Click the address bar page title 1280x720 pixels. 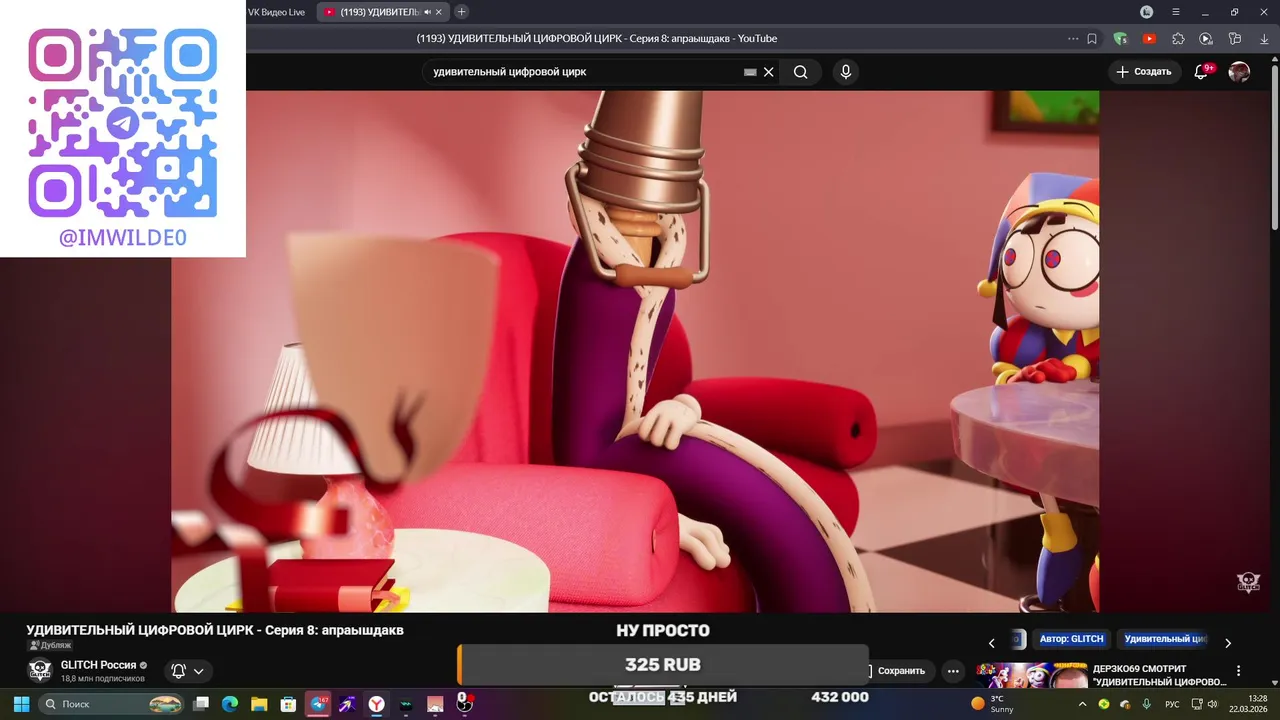coord(597,39)
